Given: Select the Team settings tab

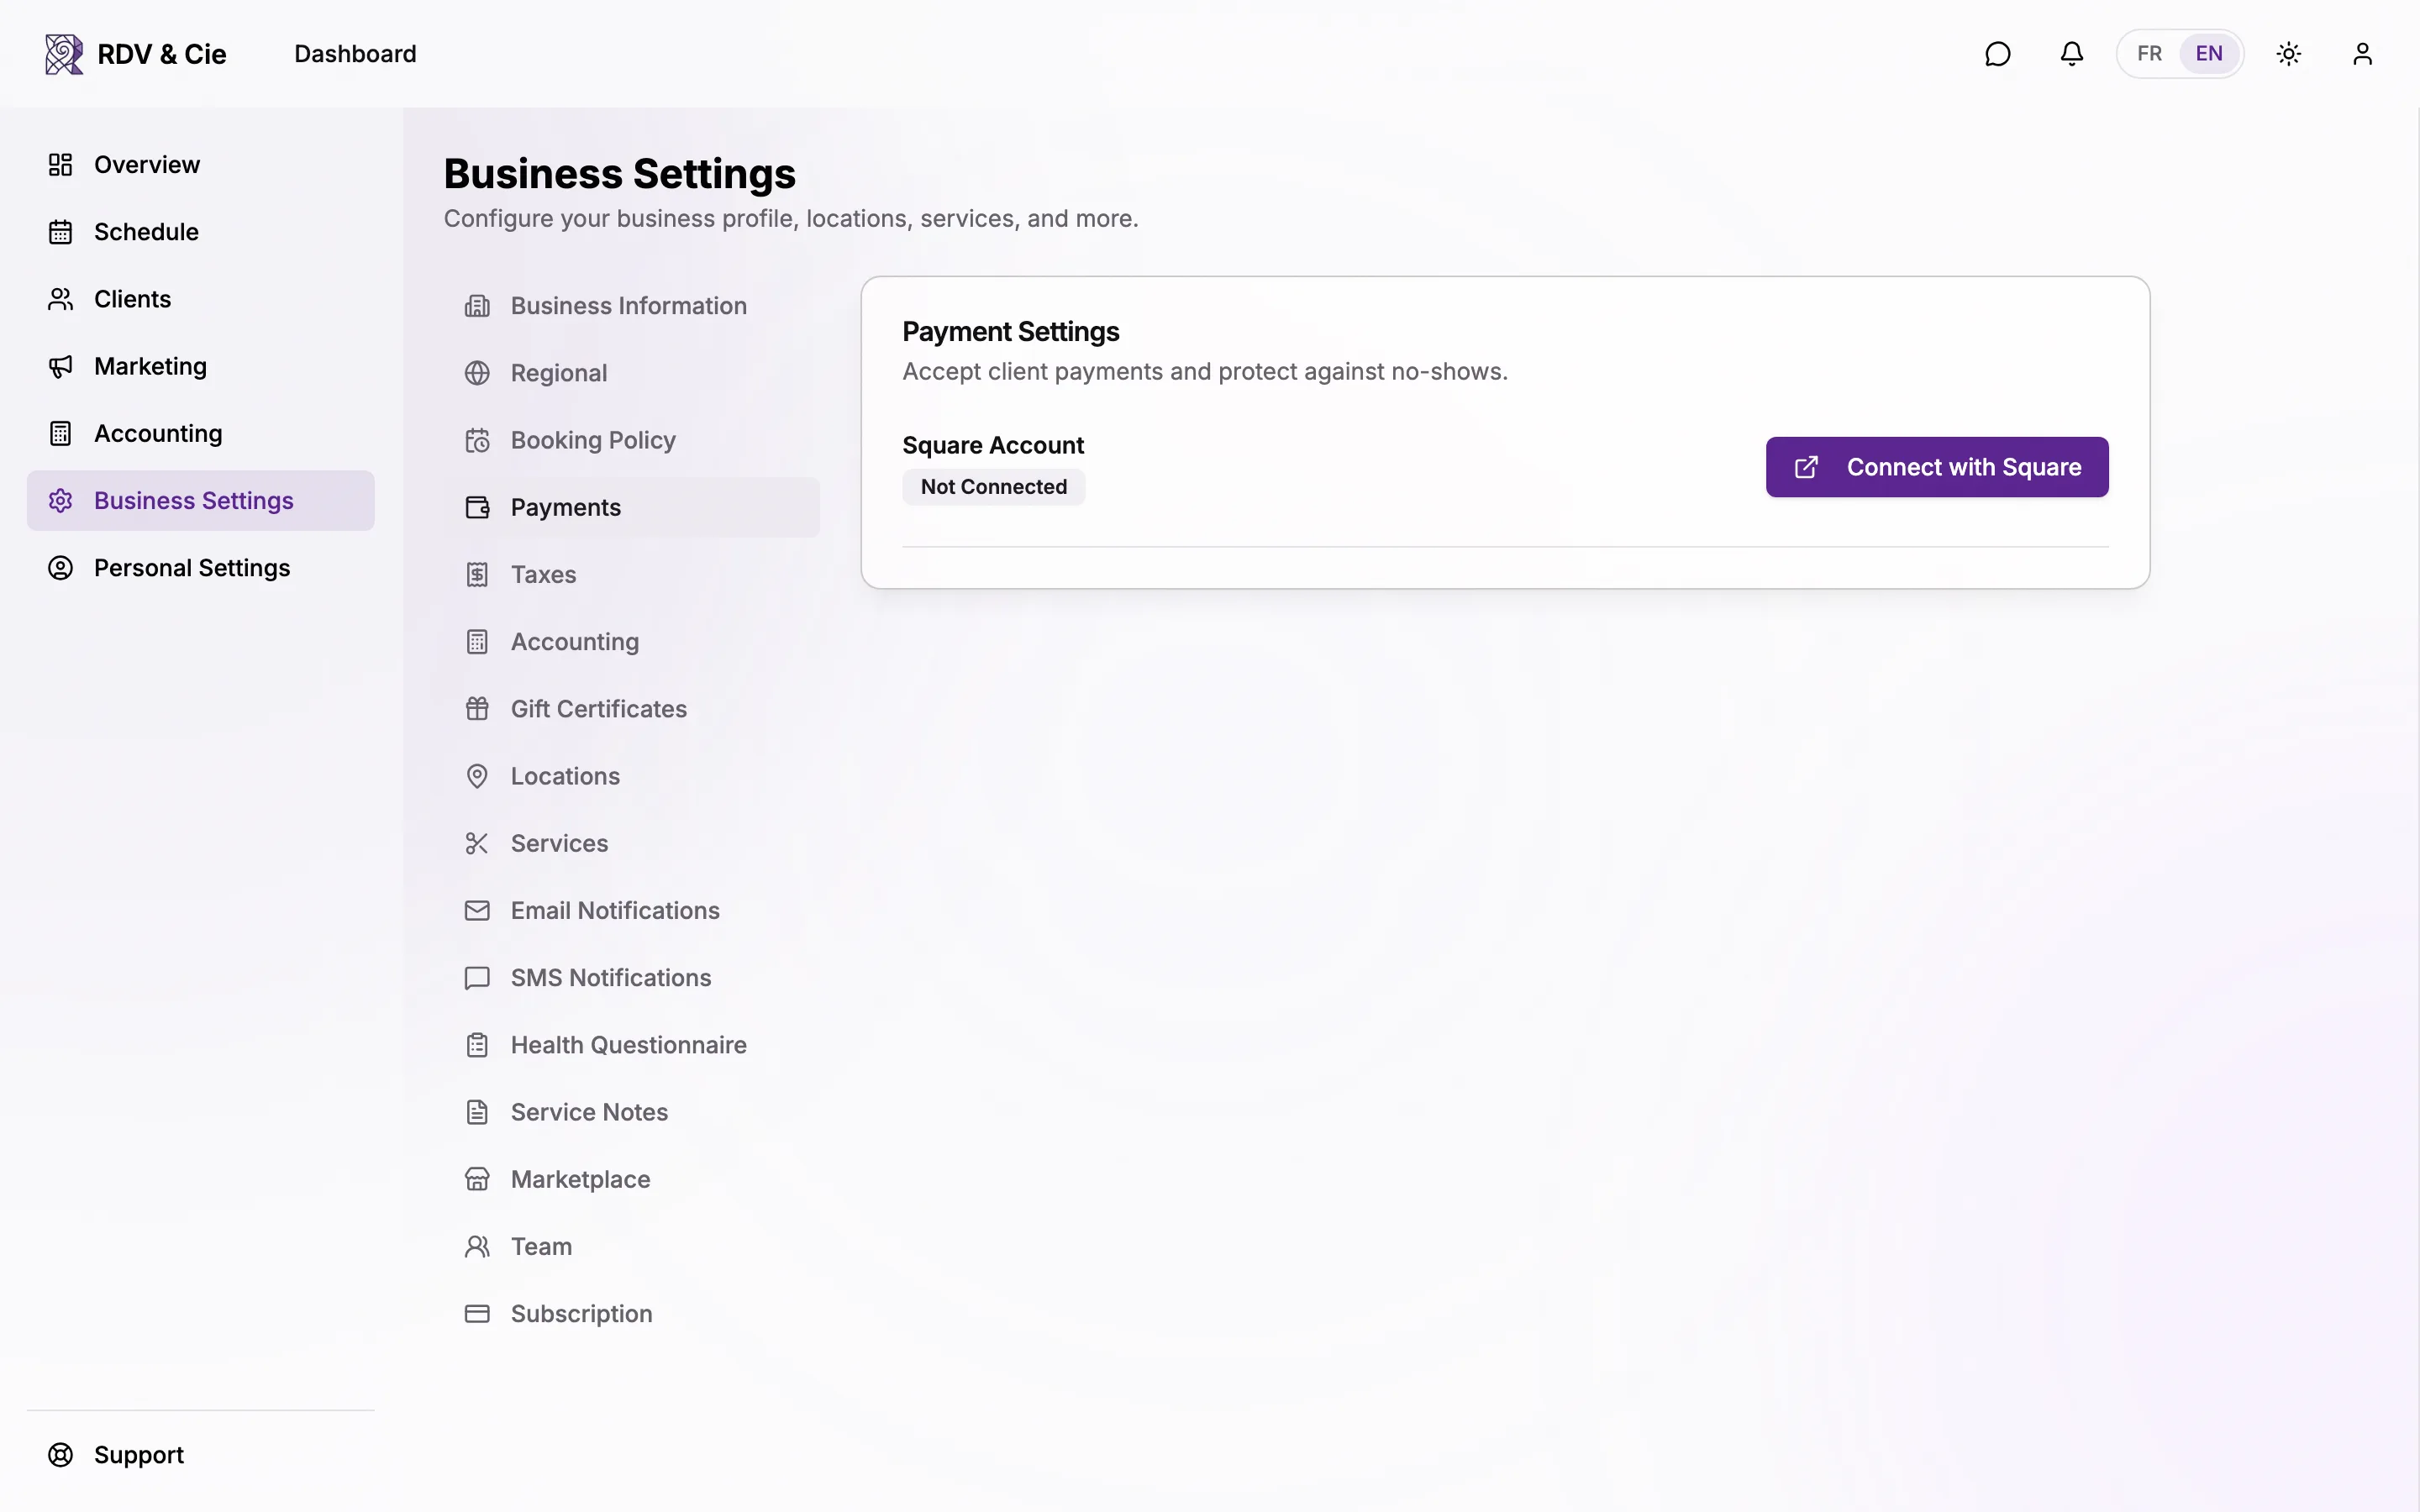Looking at the screenshot, I should click(x=632, y=1247).
